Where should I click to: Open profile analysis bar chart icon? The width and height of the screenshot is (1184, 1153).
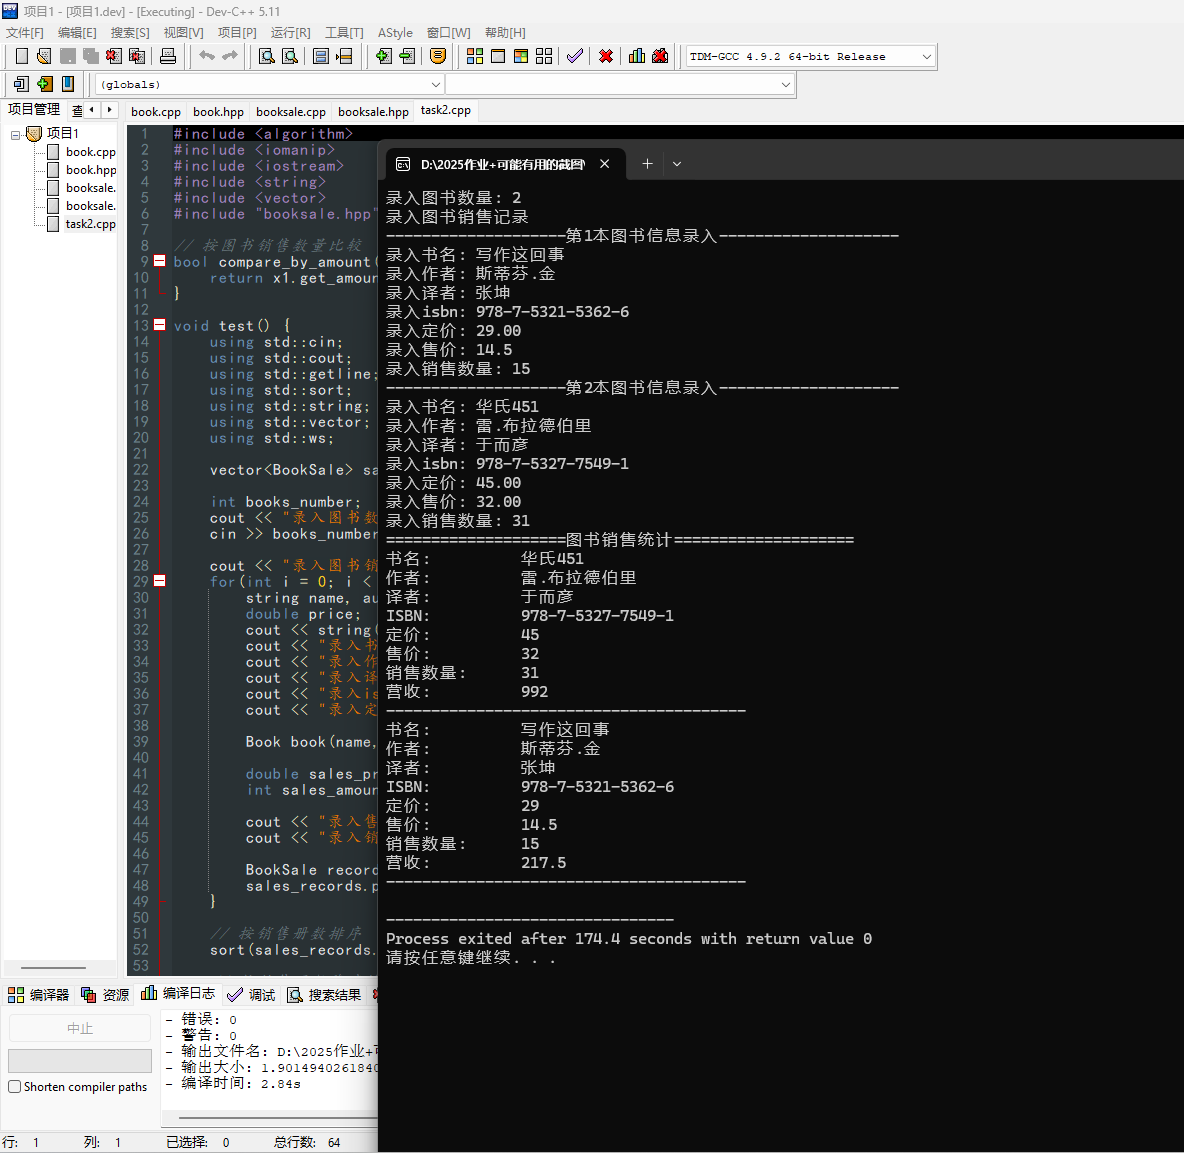[x=637, y=56]
